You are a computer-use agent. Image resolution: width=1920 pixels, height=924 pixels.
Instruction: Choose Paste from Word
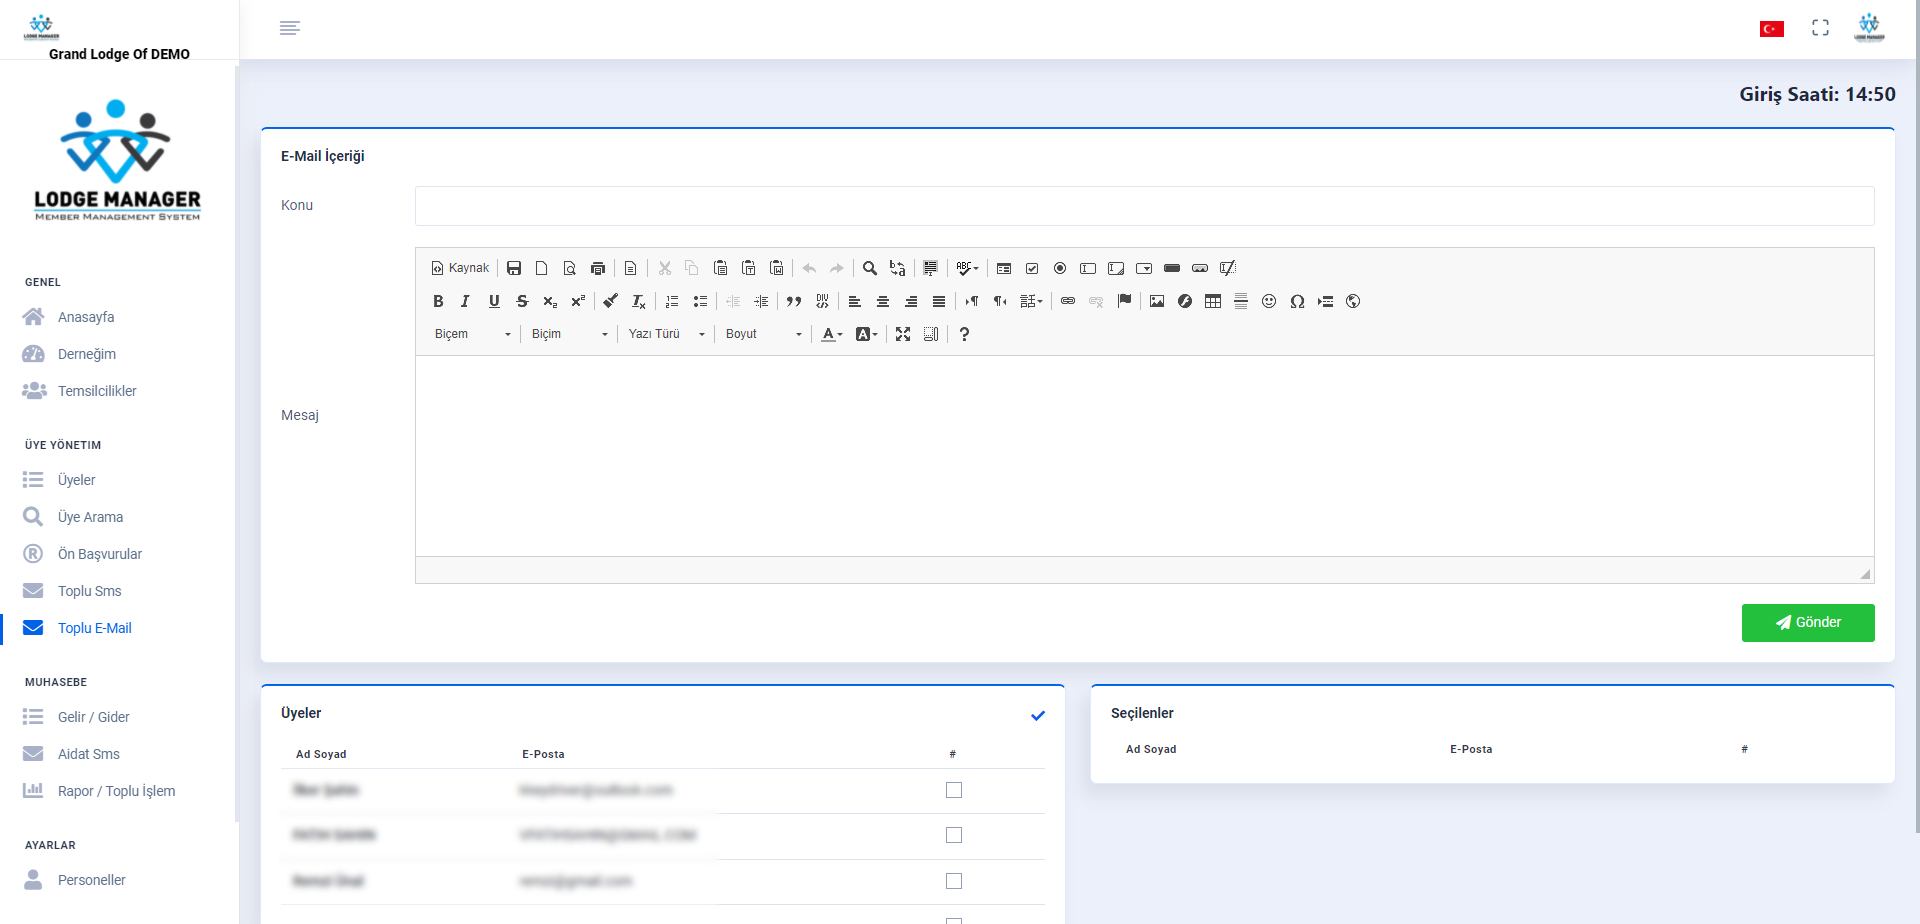tap(776, 268)
